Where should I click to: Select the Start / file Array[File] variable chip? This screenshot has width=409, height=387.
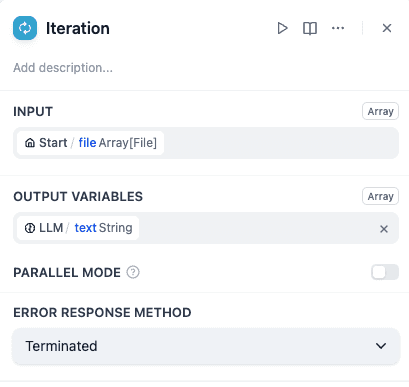90,143
